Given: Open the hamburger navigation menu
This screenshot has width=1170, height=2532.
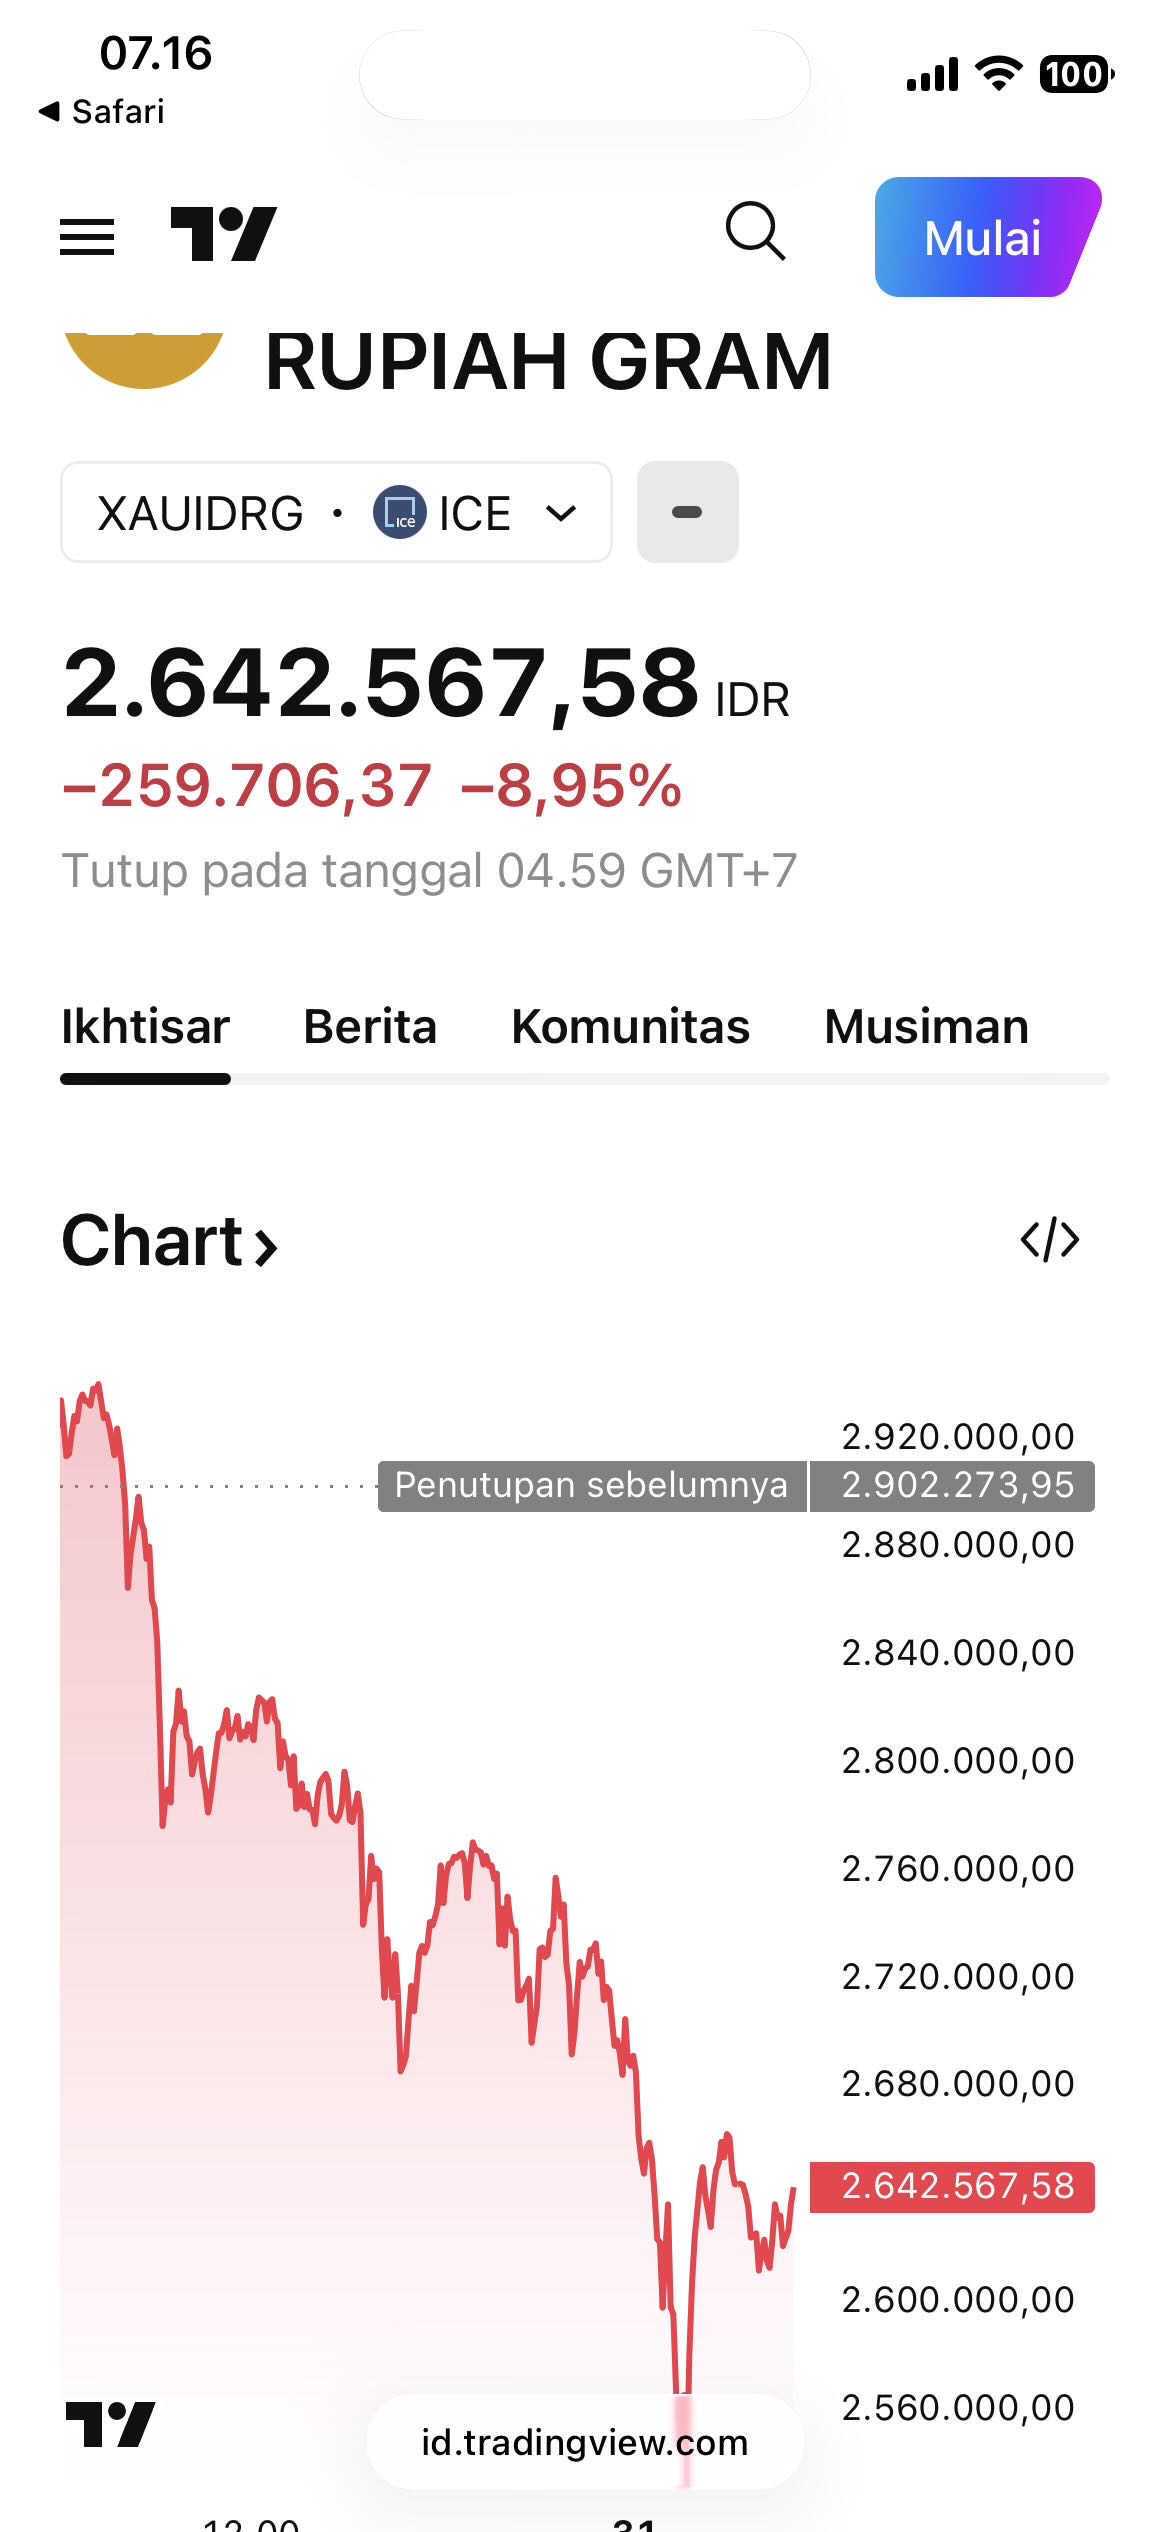Looking at the screenshot, I should click(87, 237).
